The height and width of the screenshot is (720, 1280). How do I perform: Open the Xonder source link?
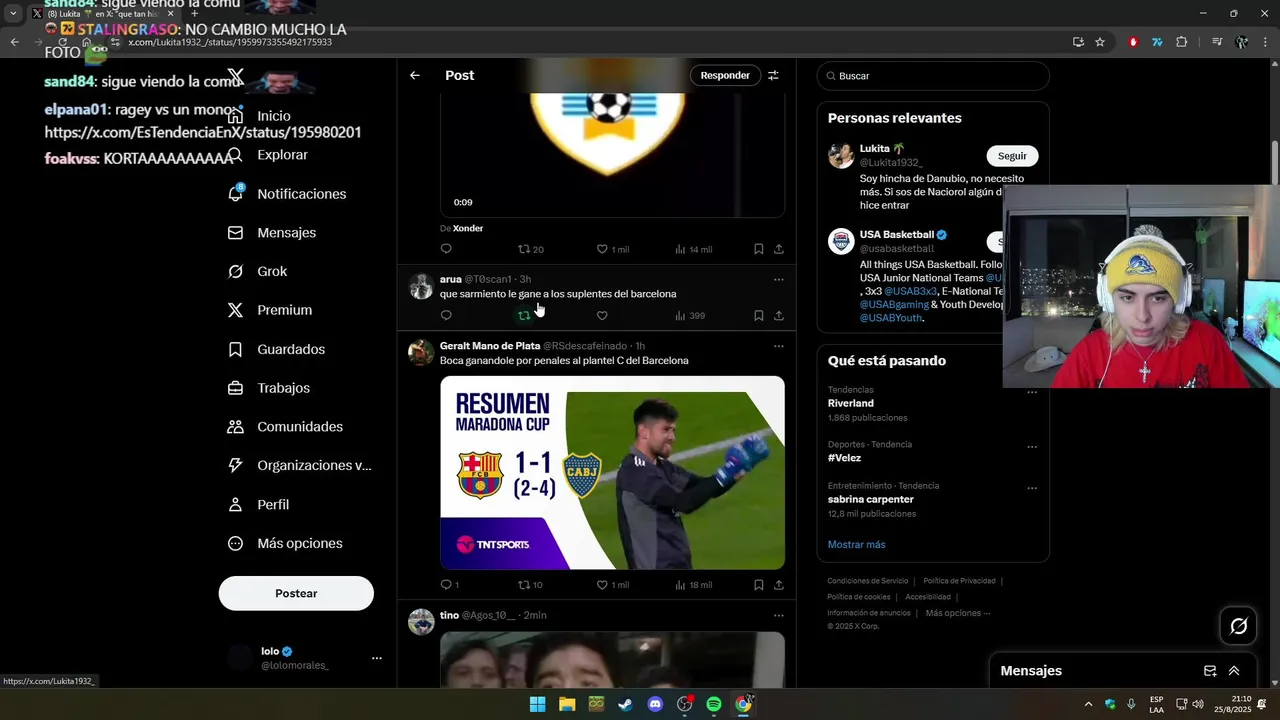click(x=468, y=228)
